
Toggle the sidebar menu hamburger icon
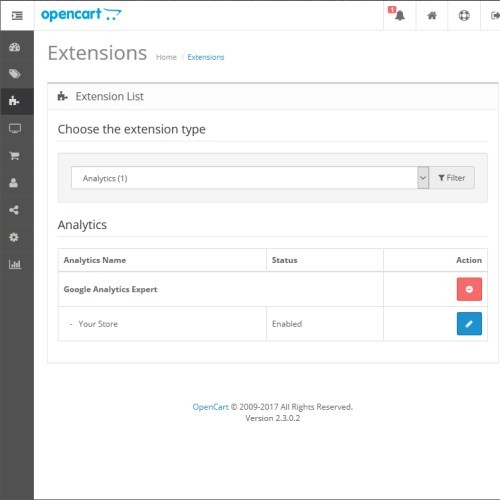coord(17,15)
